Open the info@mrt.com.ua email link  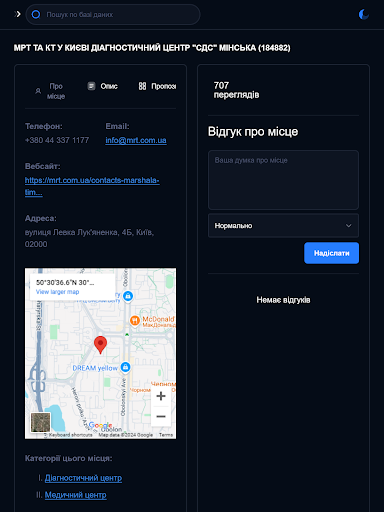click(x=136, y=140)
